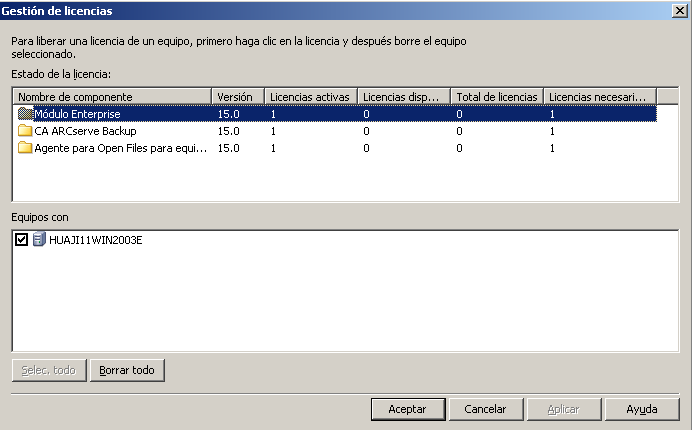Sort by Licencias activas column header
The width and height of the screenshot is (693, 430).
click(x=311, y=97)
